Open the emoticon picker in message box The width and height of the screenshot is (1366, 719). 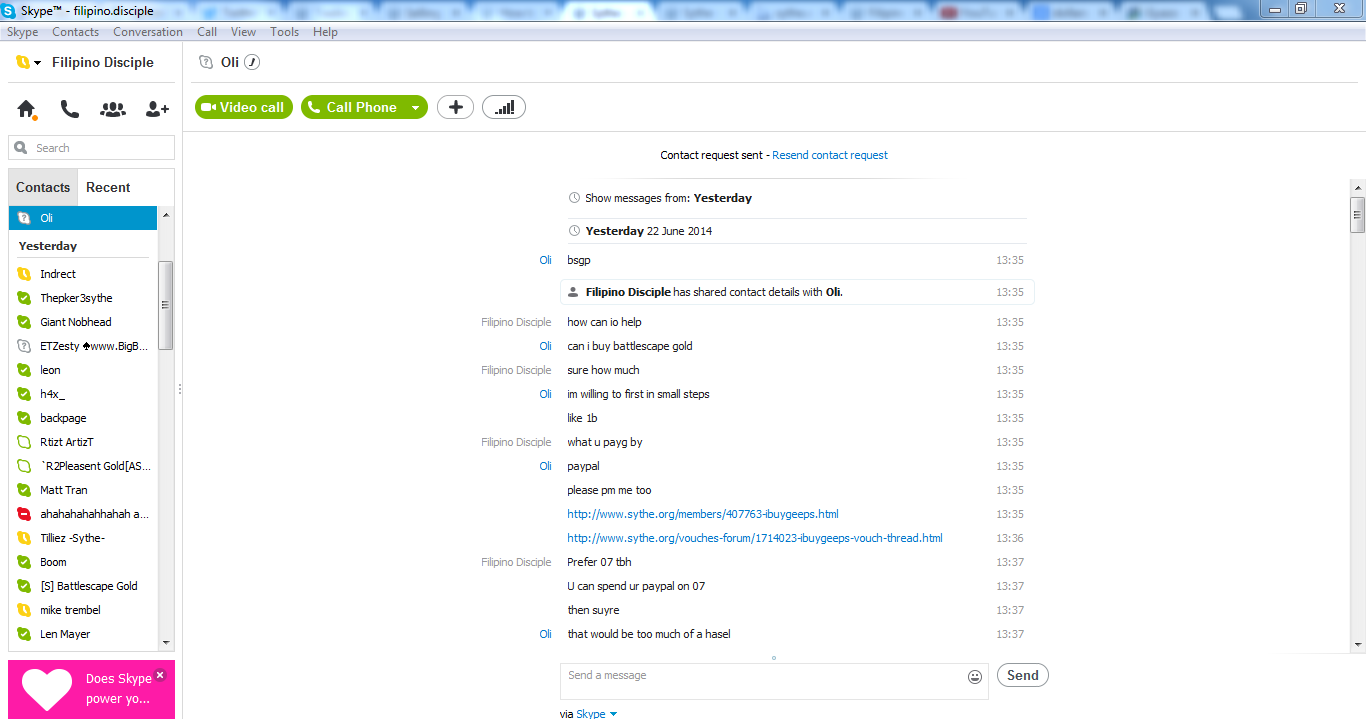coord(975,677)
